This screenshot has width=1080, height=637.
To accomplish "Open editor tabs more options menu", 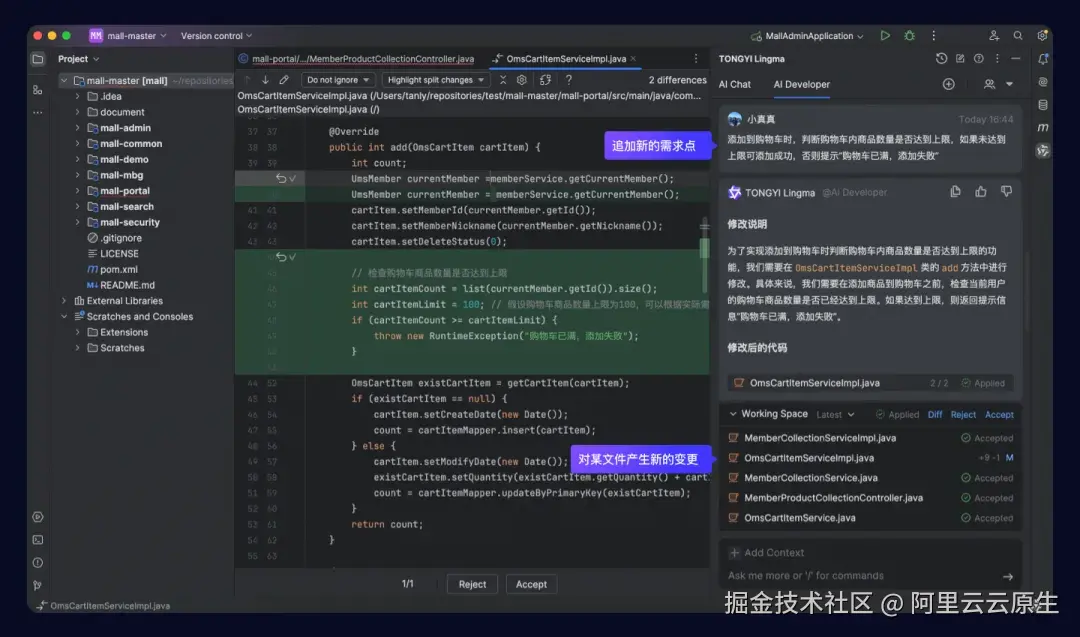I will (x=696, y=59).
